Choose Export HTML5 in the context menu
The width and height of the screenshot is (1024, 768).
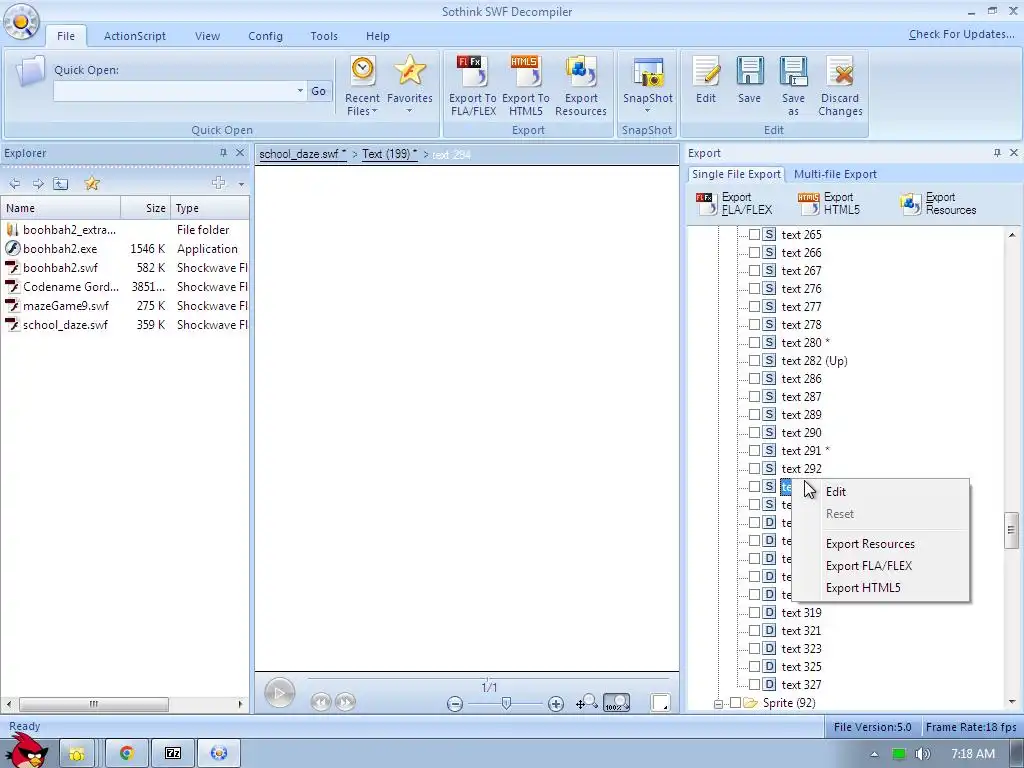tap(863, 588)
